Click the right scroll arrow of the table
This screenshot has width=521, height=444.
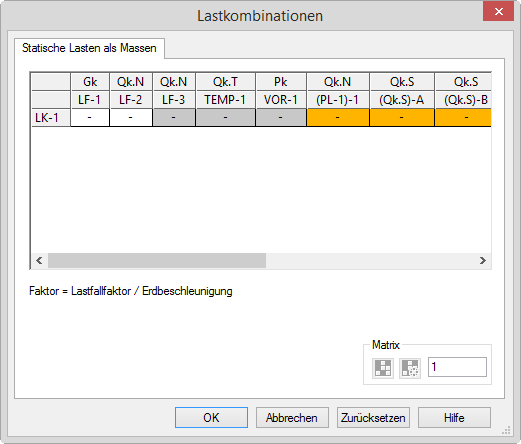[x=482, y=260]
